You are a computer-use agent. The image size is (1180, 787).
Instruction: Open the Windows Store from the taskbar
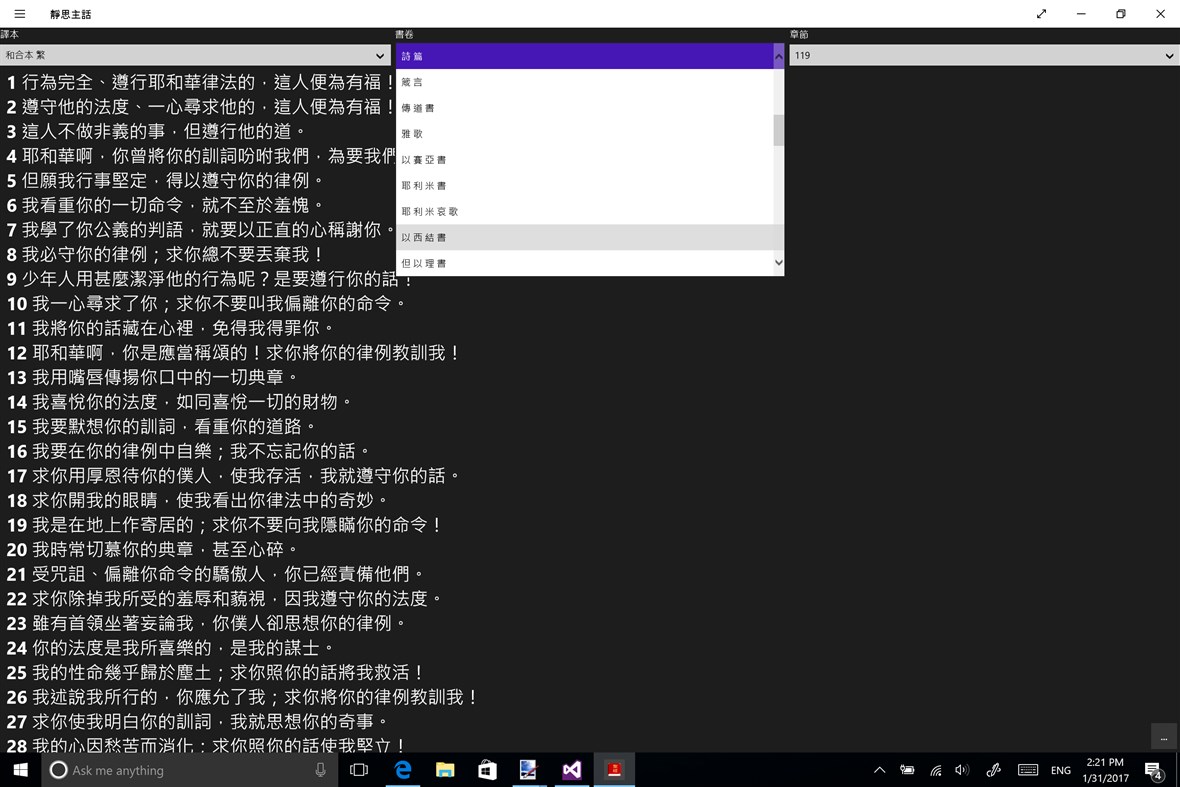point(487,770)
